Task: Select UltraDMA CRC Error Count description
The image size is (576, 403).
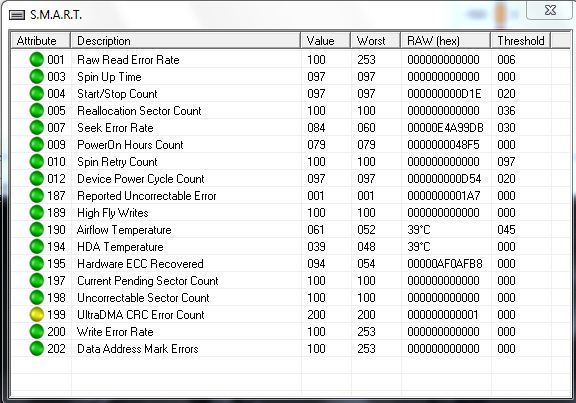Action: [141, 314]
